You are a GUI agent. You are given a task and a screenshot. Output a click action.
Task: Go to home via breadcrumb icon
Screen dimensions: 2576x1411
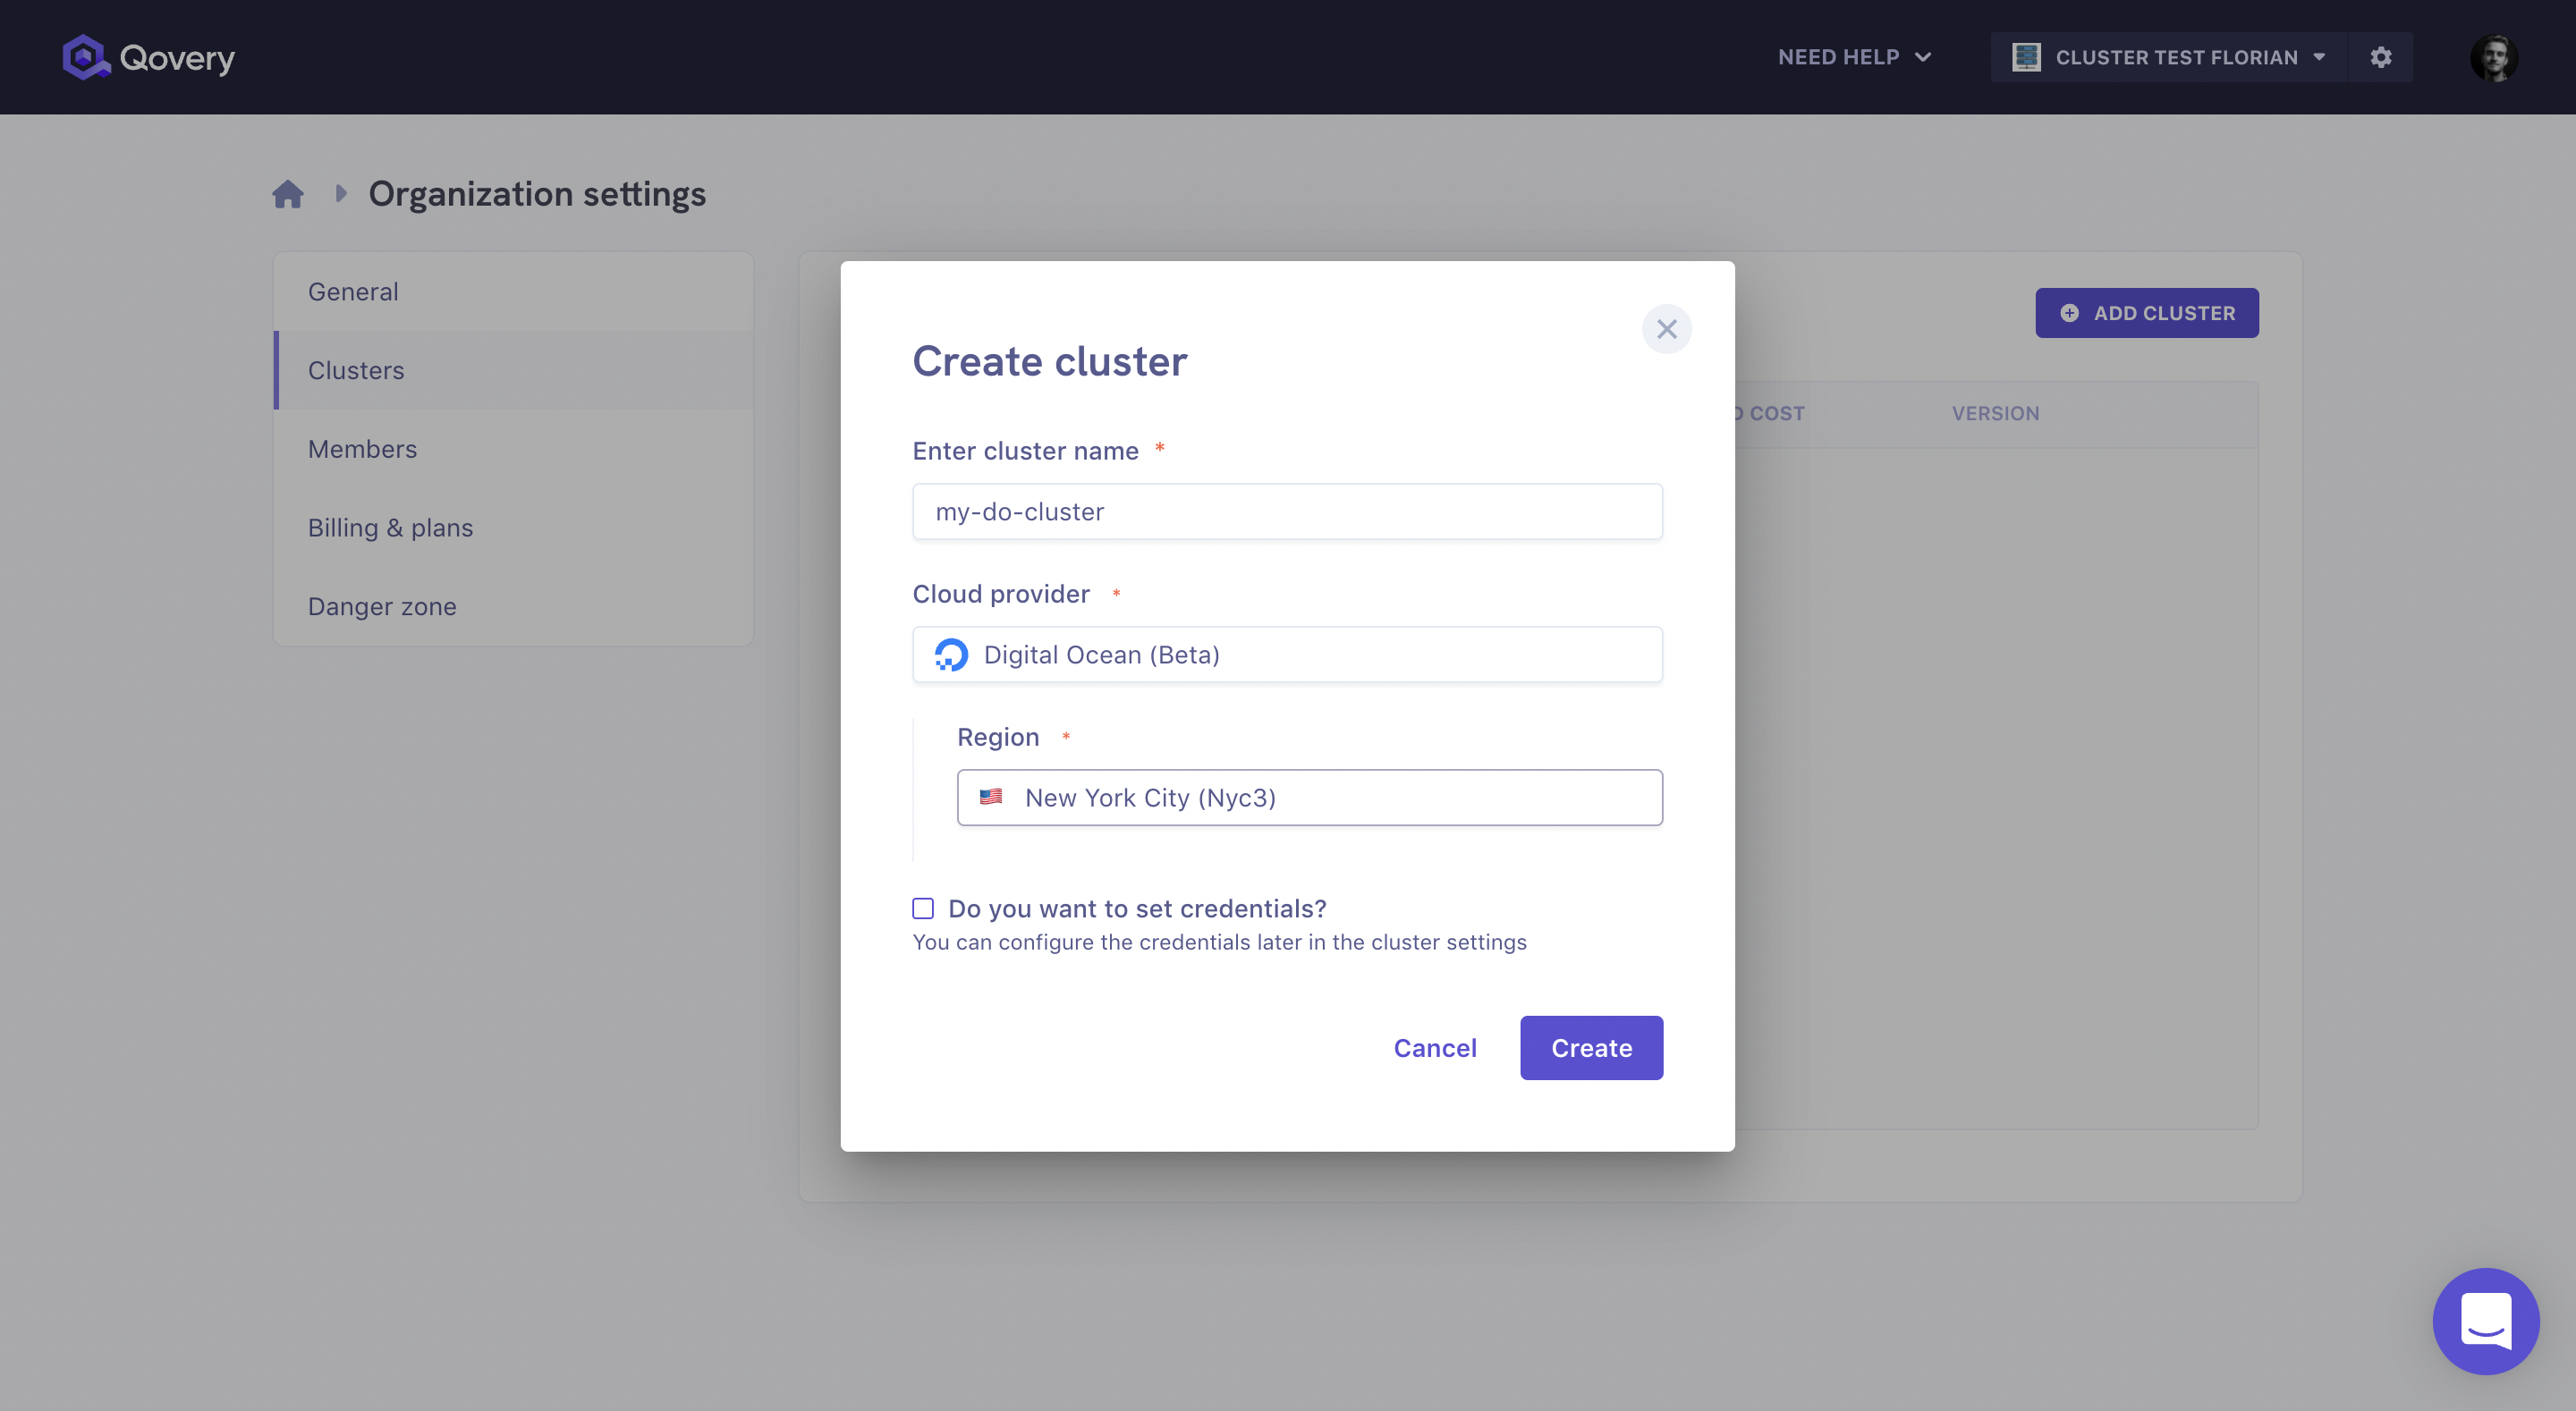tap(288, 194)
